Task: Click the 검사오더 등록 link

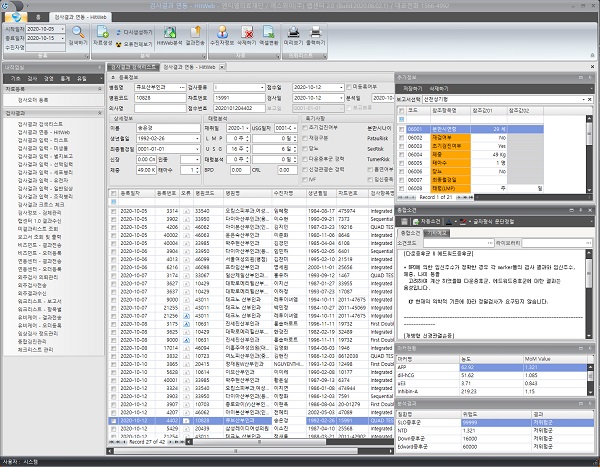Action: pyautogui.click(x=33, y=100)
